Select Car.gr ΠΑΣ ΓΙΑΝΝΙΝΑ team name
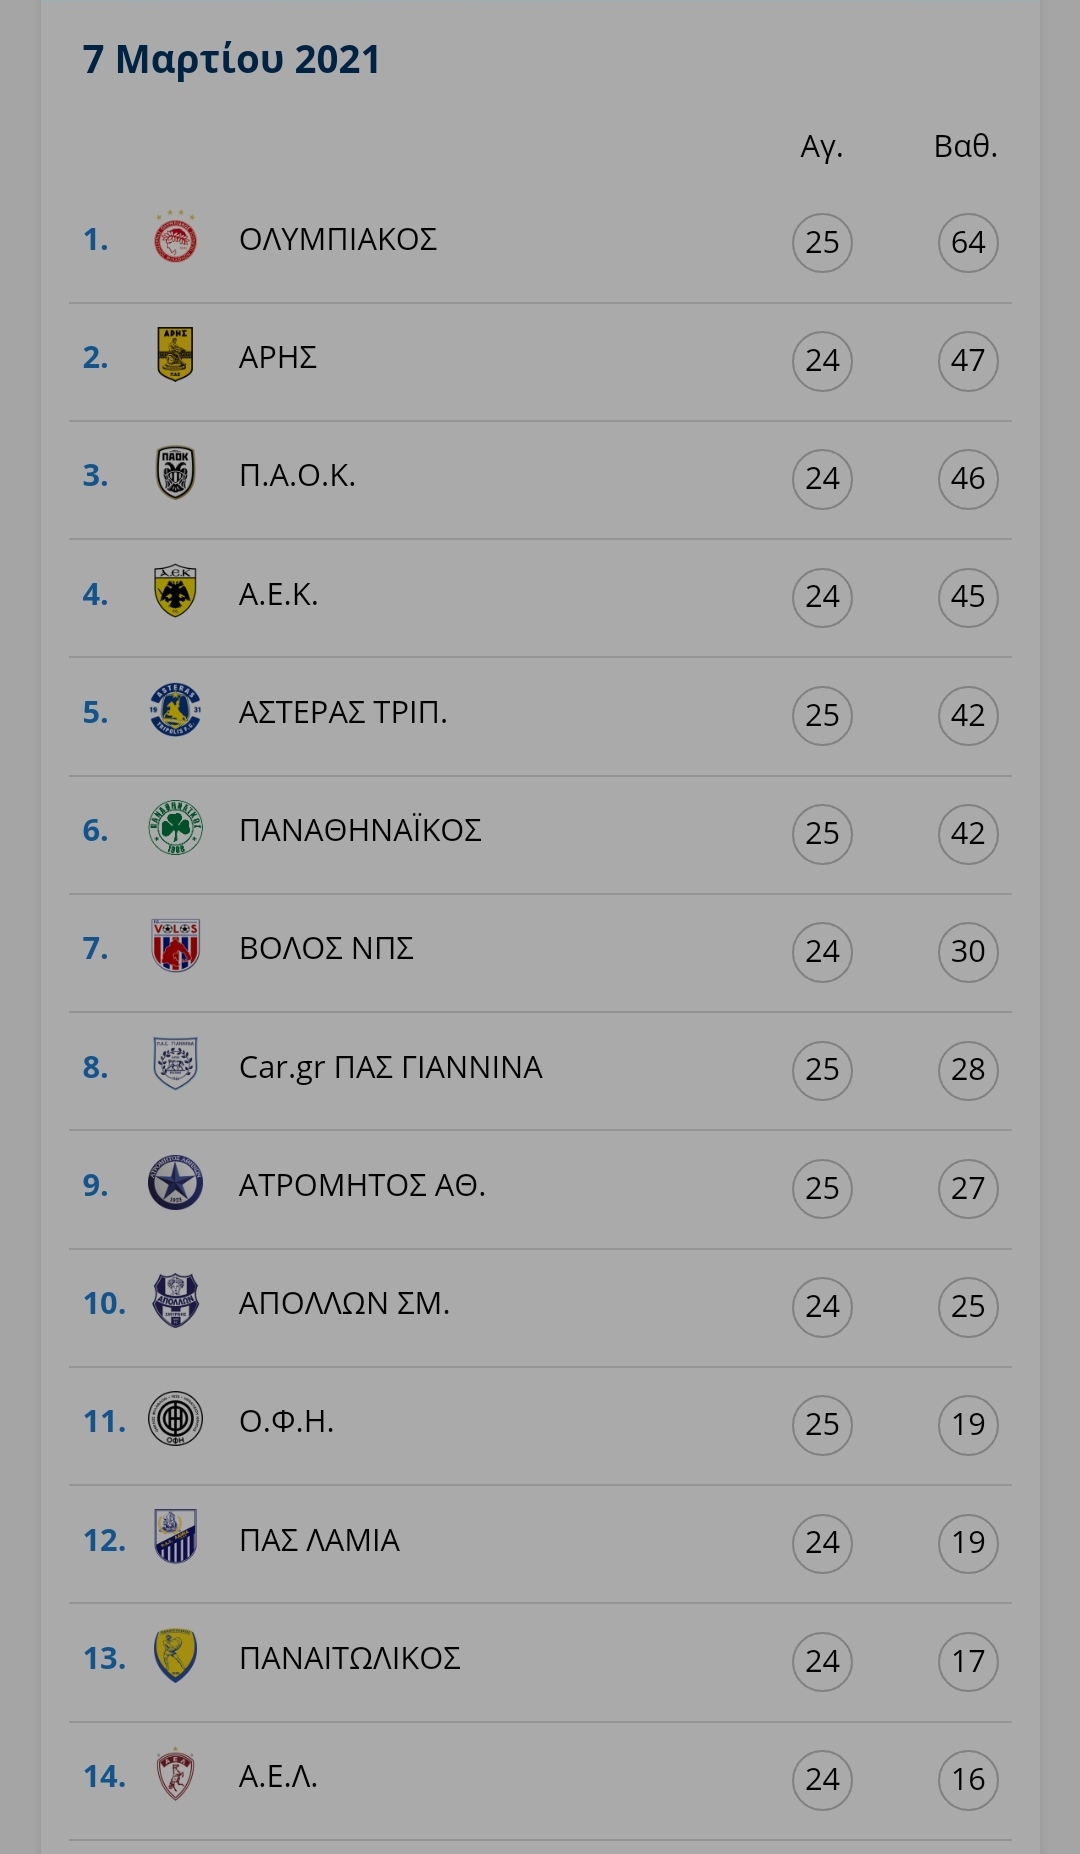This screenshot has height=1854, width=1080. (x=391, y=1067)
